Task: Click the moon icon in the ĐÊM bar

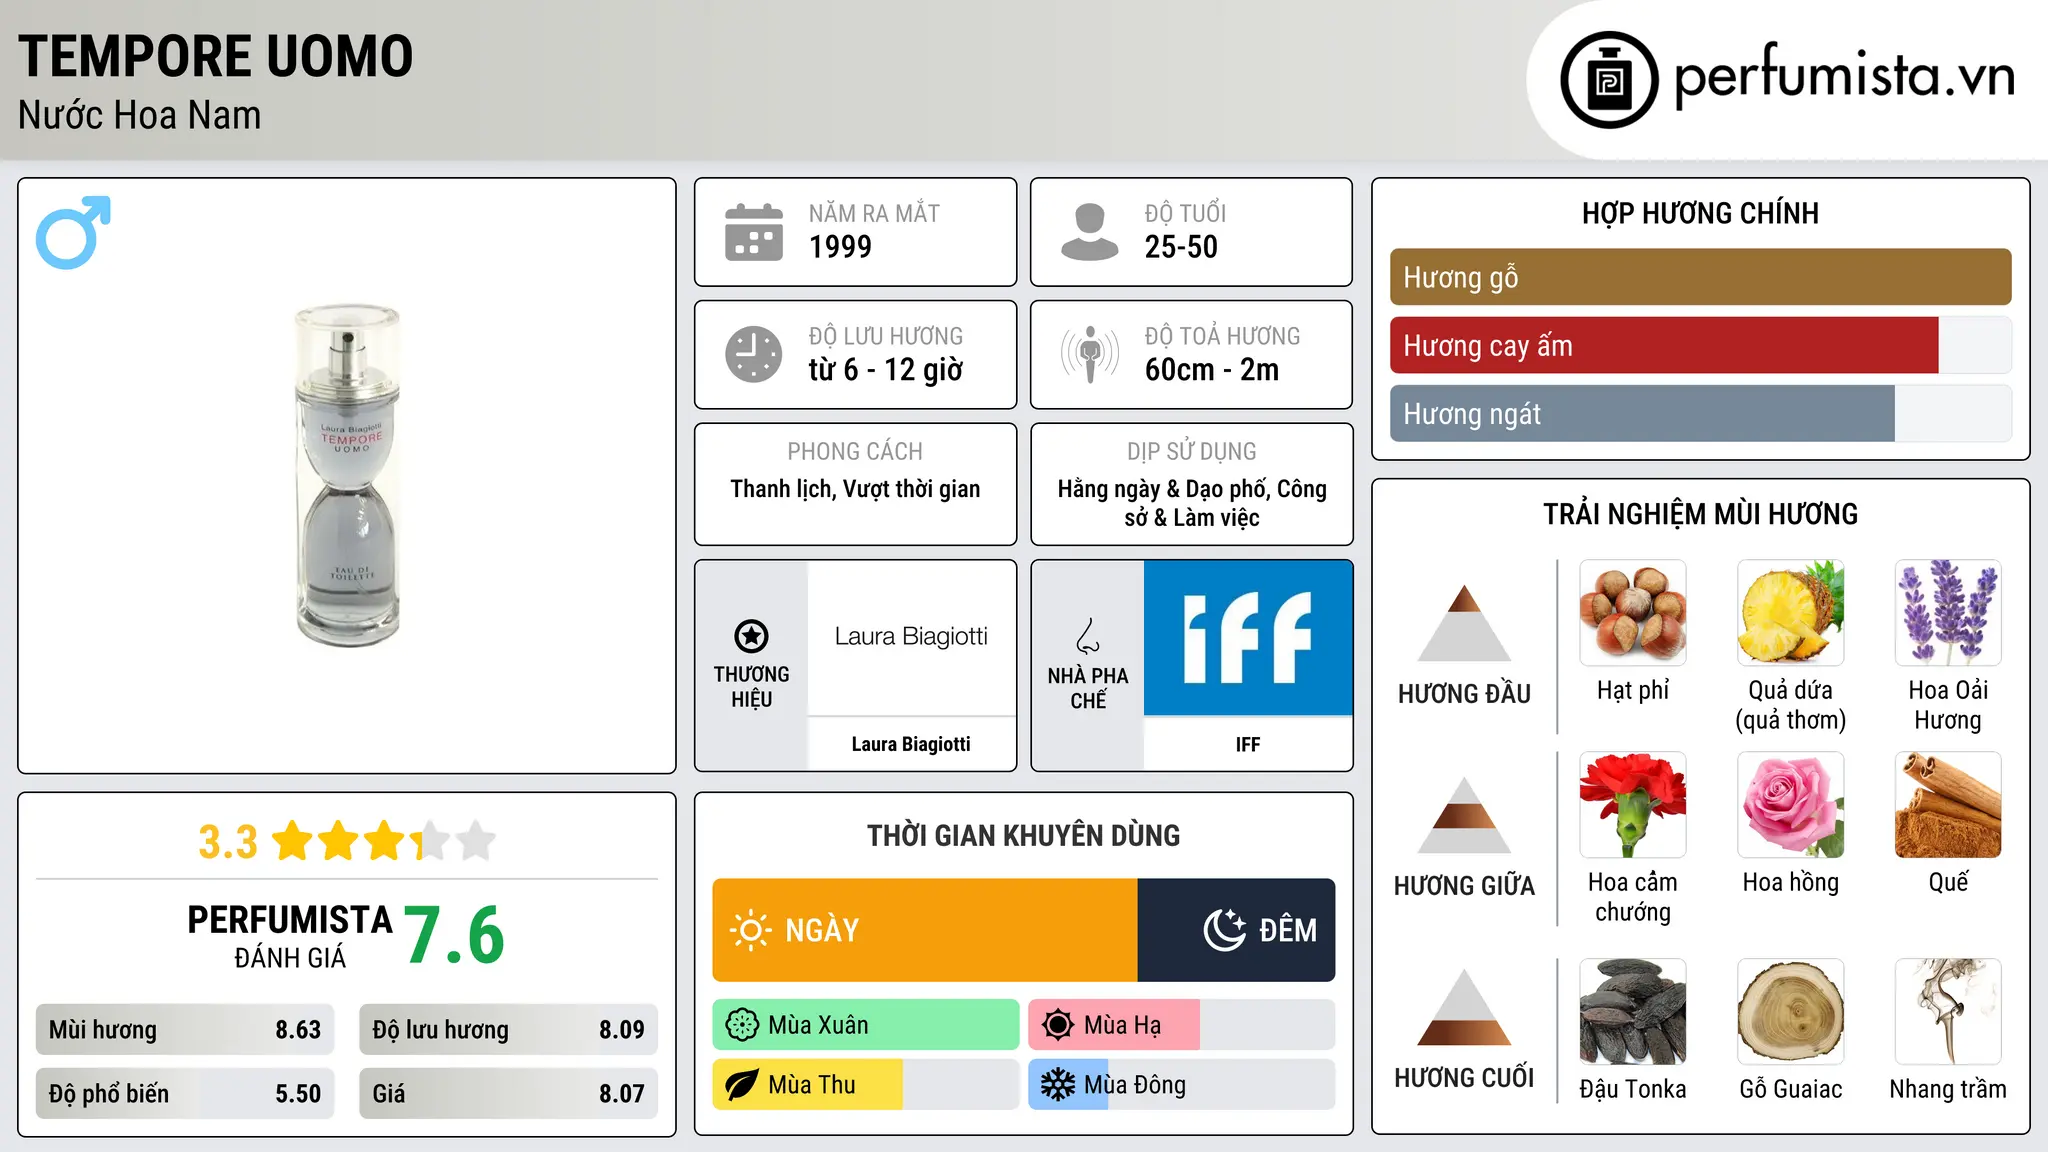Action: (x=1225, y=930)
